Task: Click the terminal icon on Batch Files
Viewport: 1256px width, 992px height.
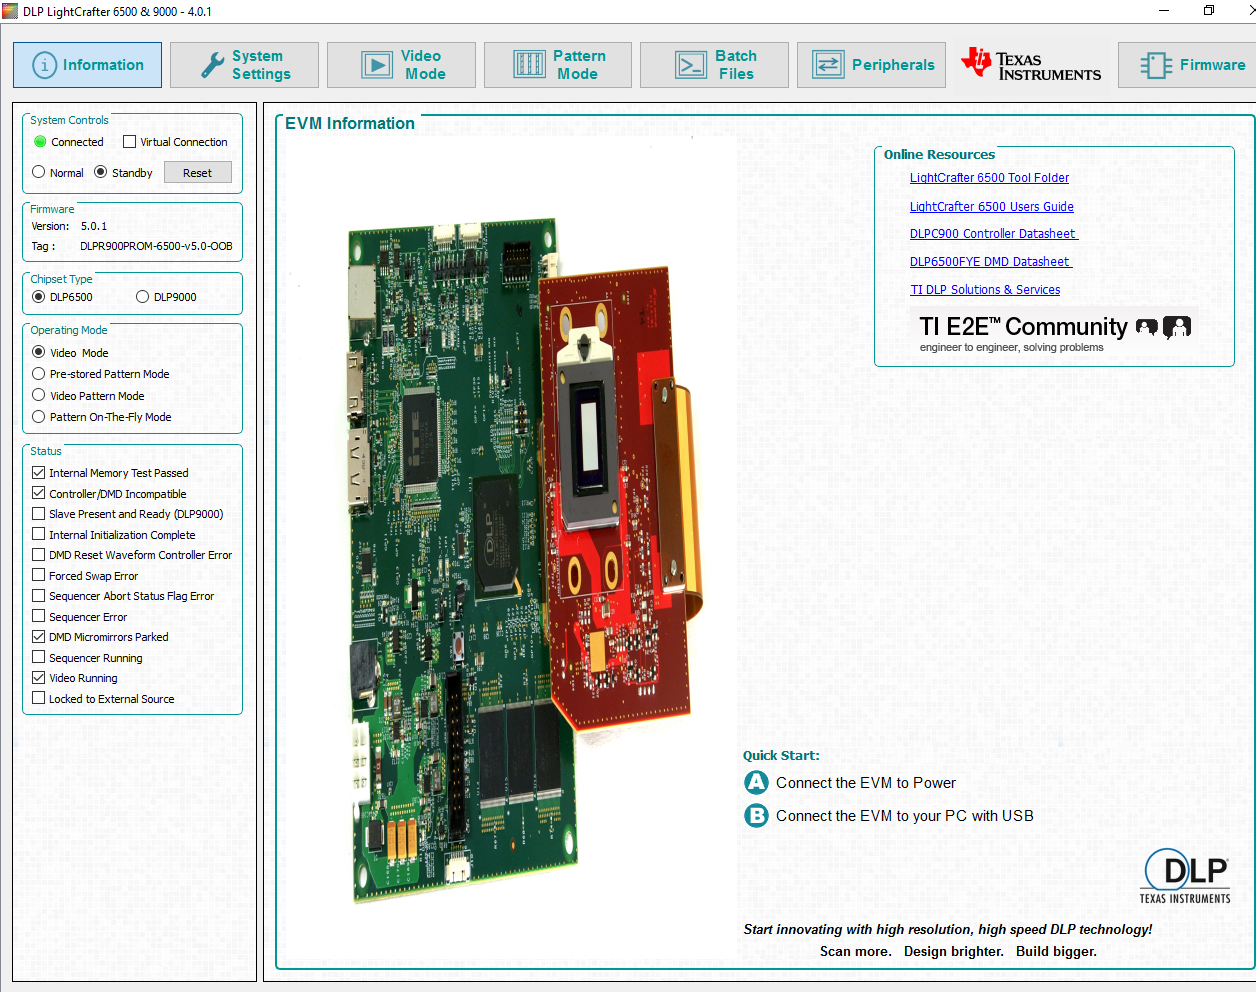Action: [691, 65]
